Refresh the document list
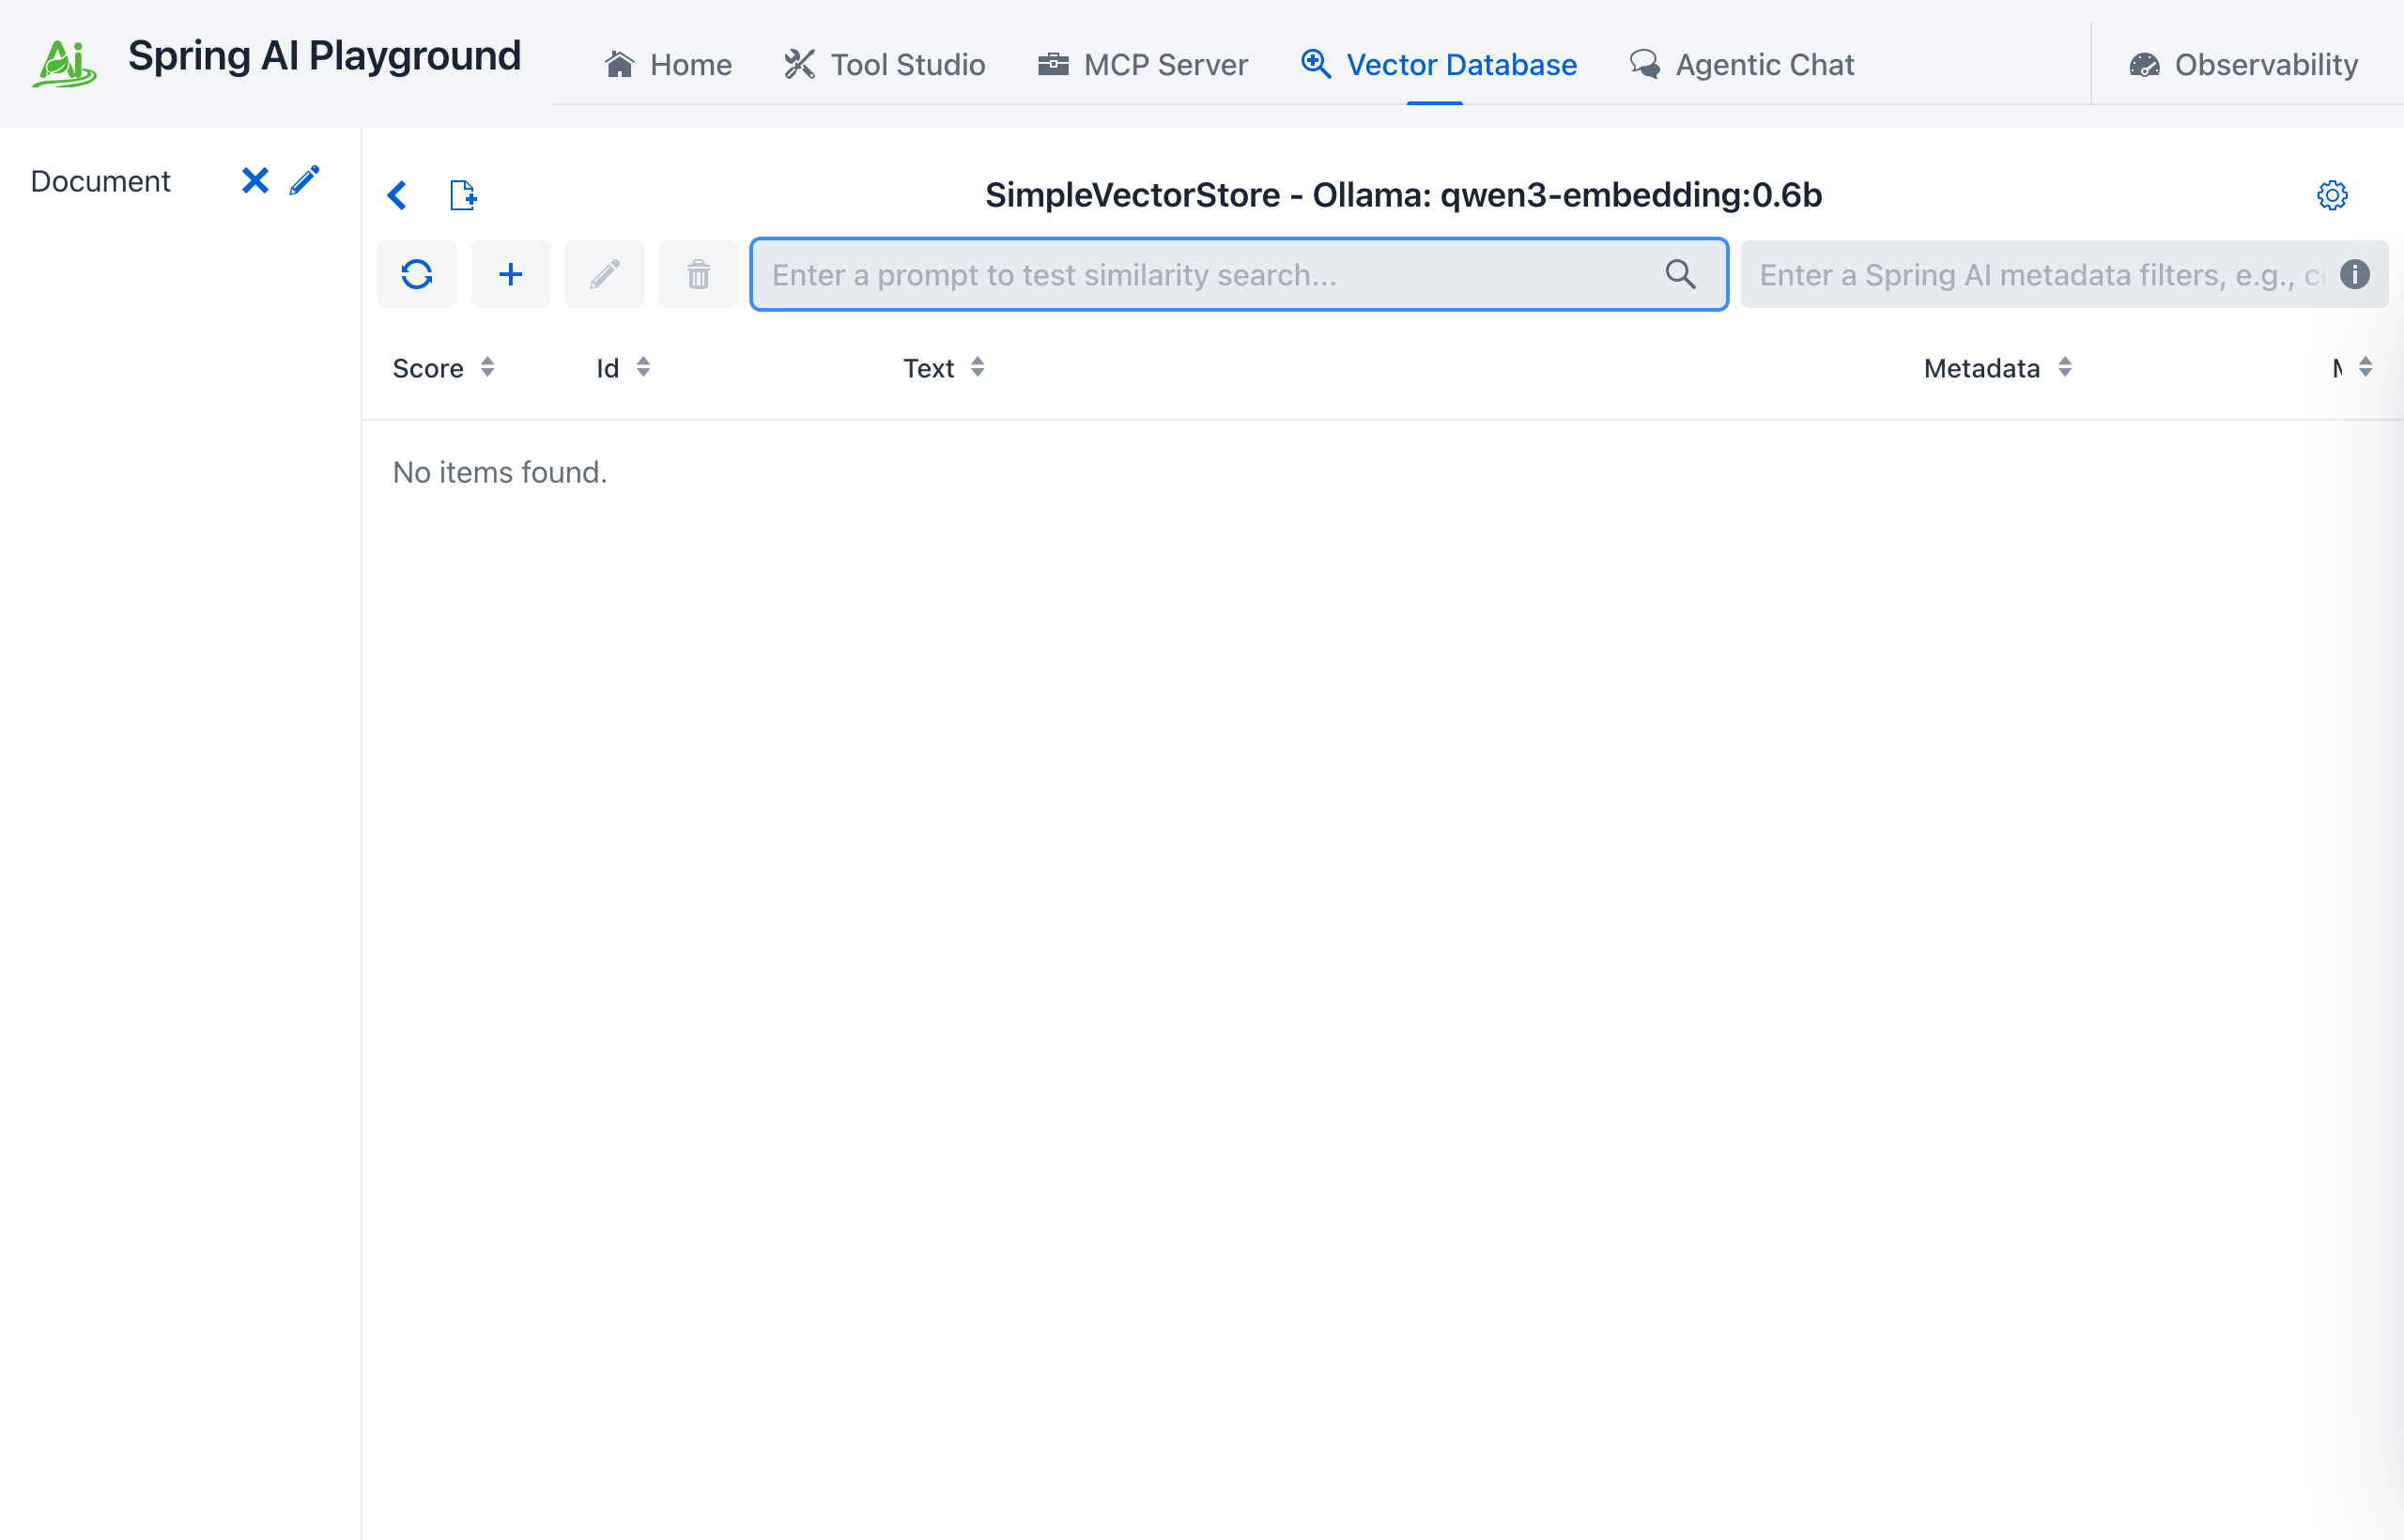This screenshot has width=2404, height=1540. point(416,274)
